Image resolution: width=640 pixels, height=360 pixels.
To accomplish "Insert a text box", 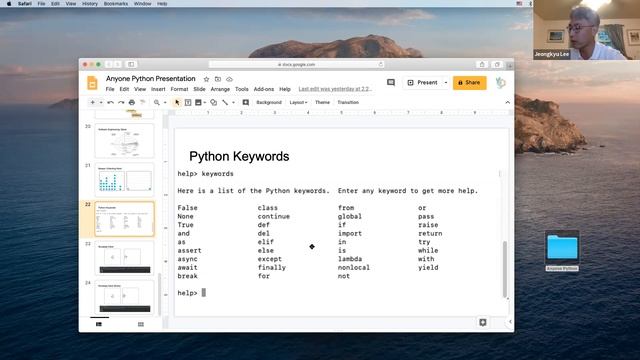I will coord(188,102).
